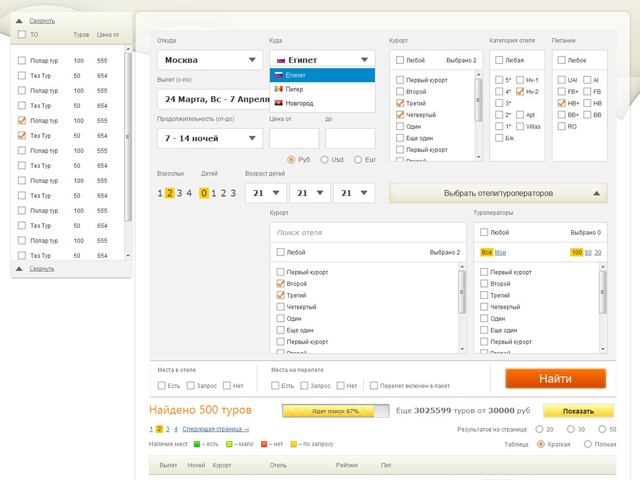Click the flag icon next to Питер option

click(279, 89)
